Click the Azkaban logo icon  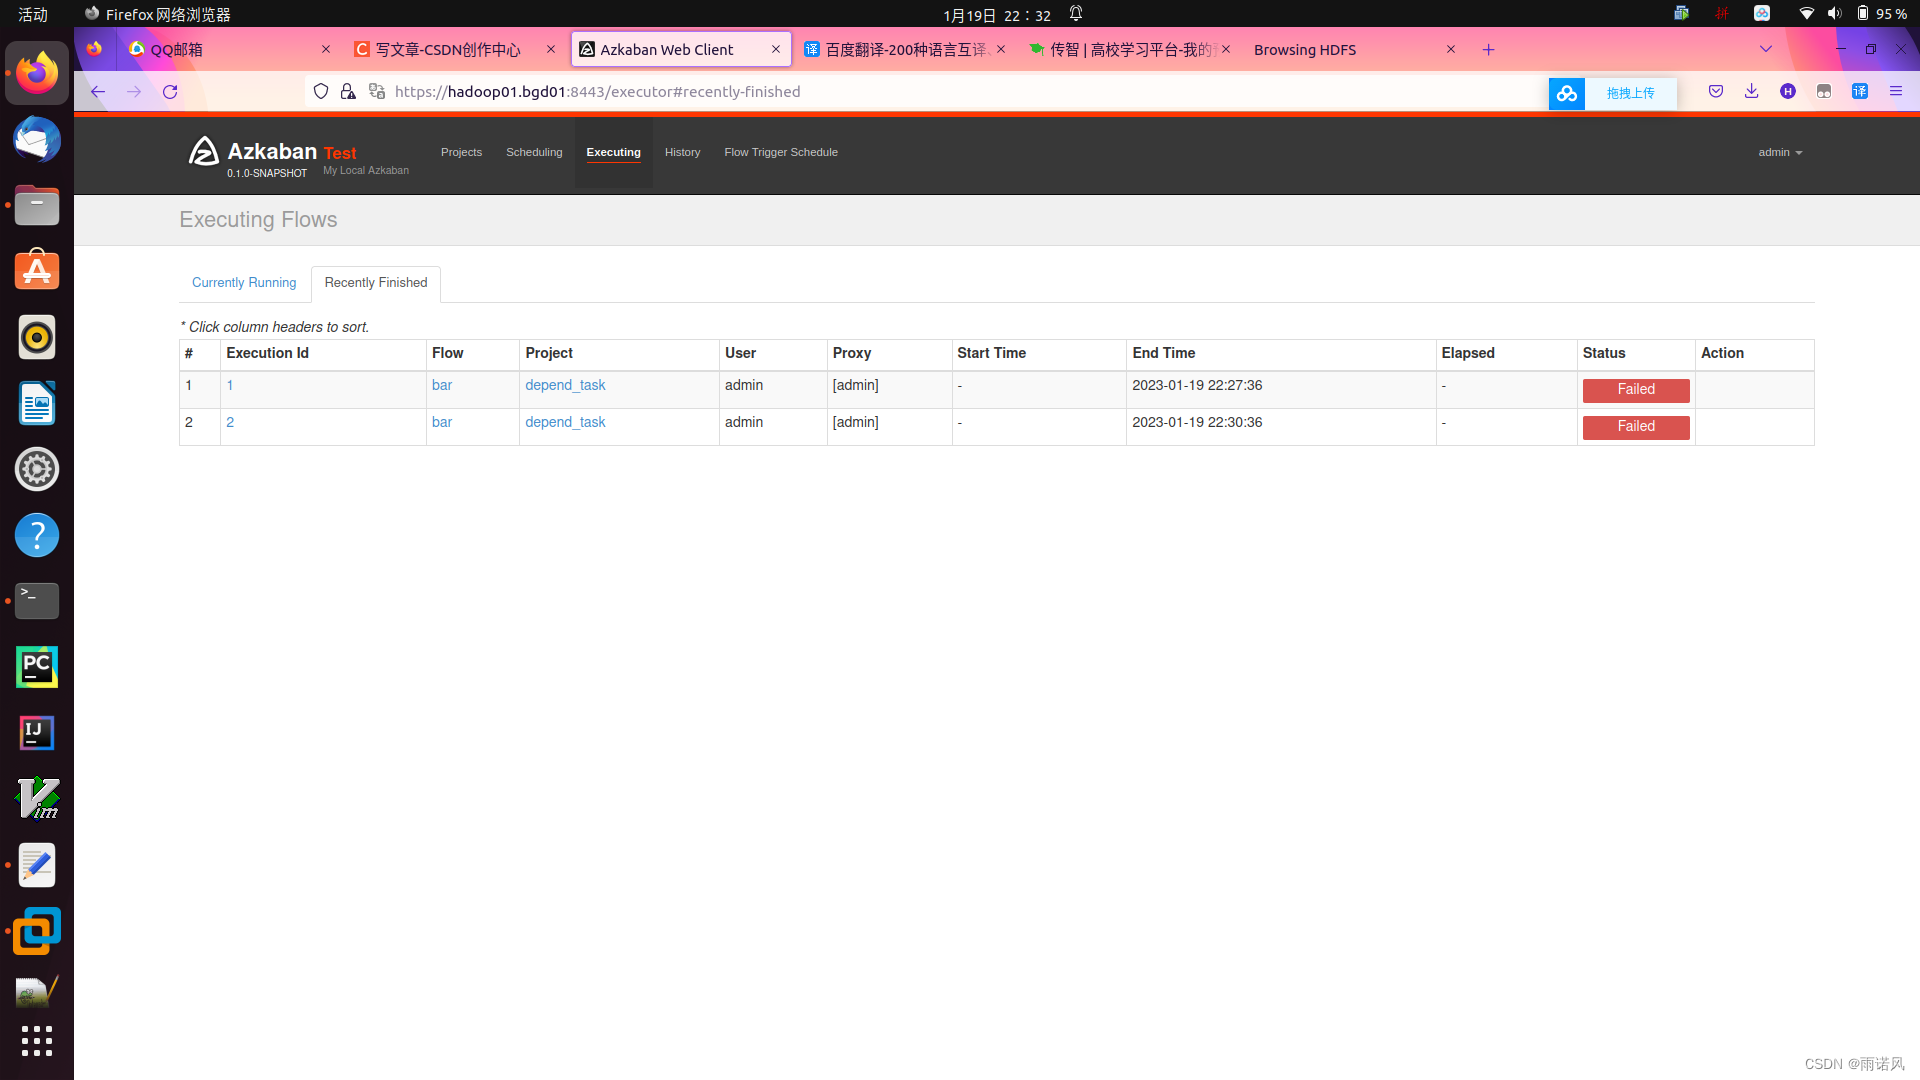click(204, 152)
